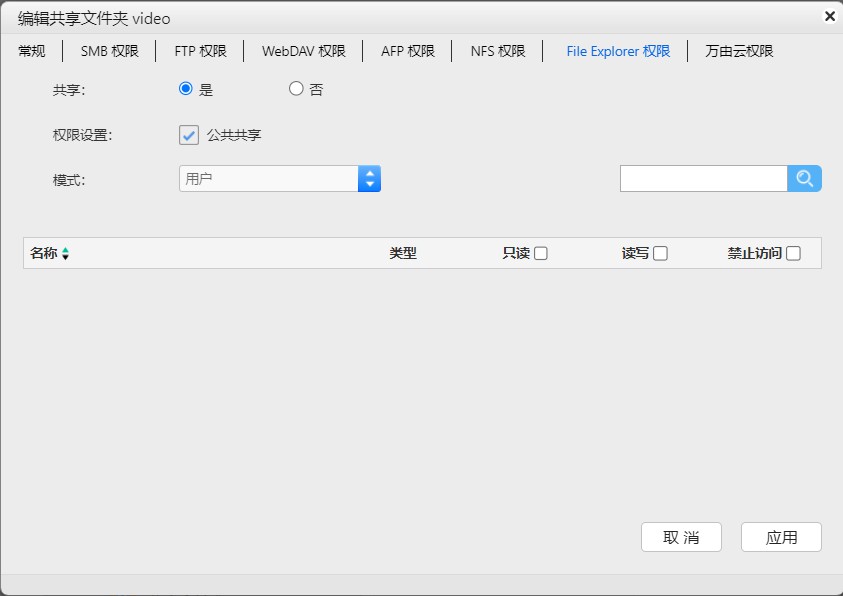843x596 pixels.
Task: Select the 是 radio button for sharing
Action: click(x=185, y=89)
